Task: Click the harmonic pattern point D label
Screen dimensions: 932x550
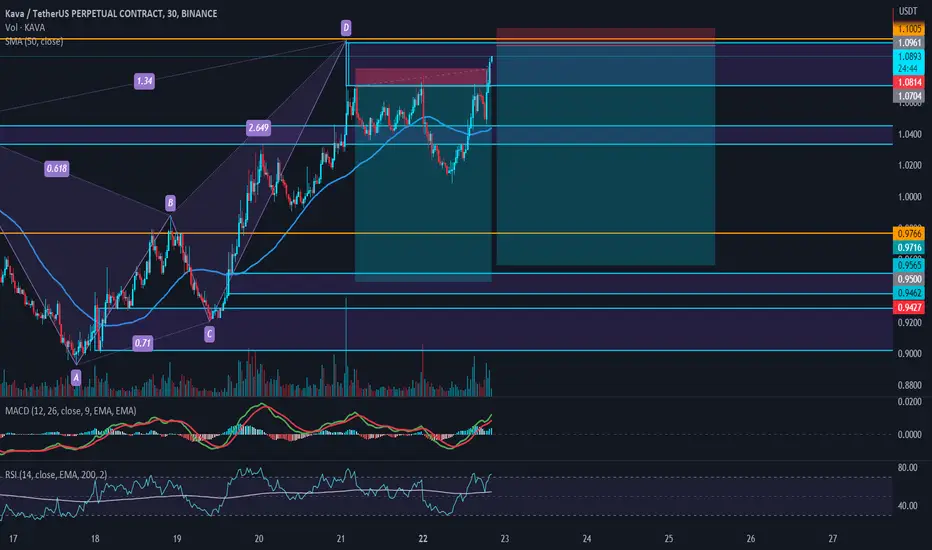Action: click(346, 27)
